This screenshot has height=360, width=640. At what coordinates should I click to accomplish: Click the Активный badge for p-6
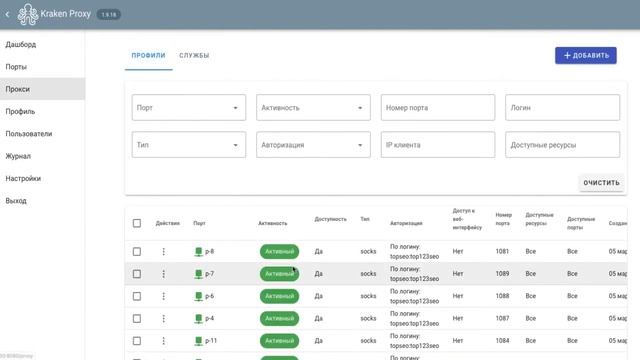[279, 296]
